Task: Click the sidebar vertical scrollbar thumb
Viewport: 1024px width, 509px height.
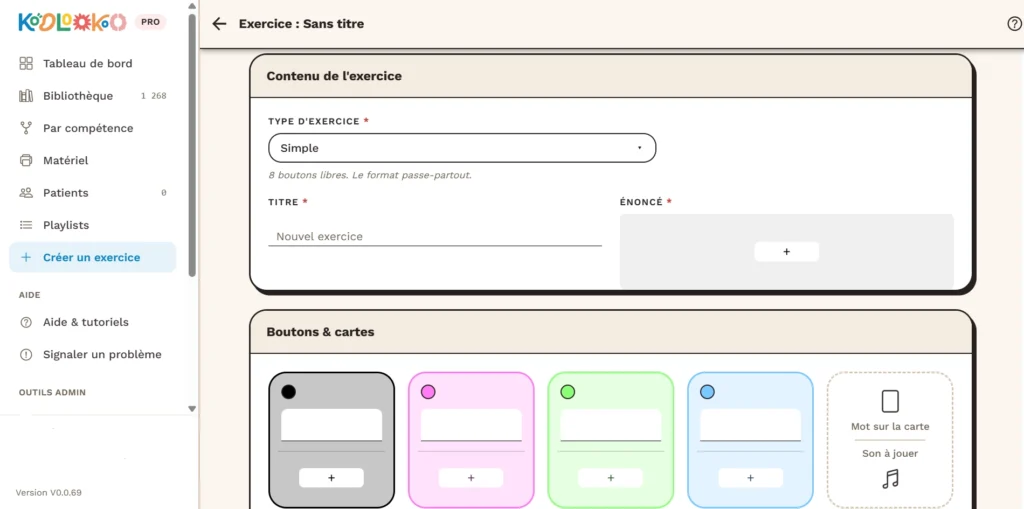Action: 192,144
